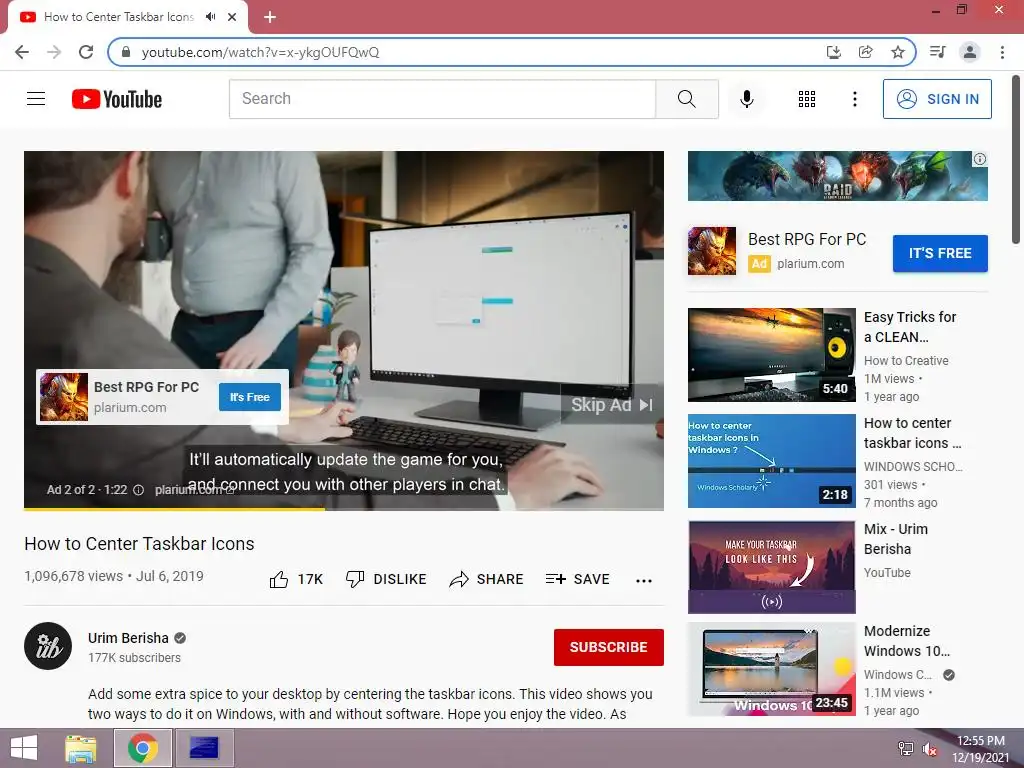Click the yellow ad progress bar
Screen dimensions: 1024x768
[174, 508]
